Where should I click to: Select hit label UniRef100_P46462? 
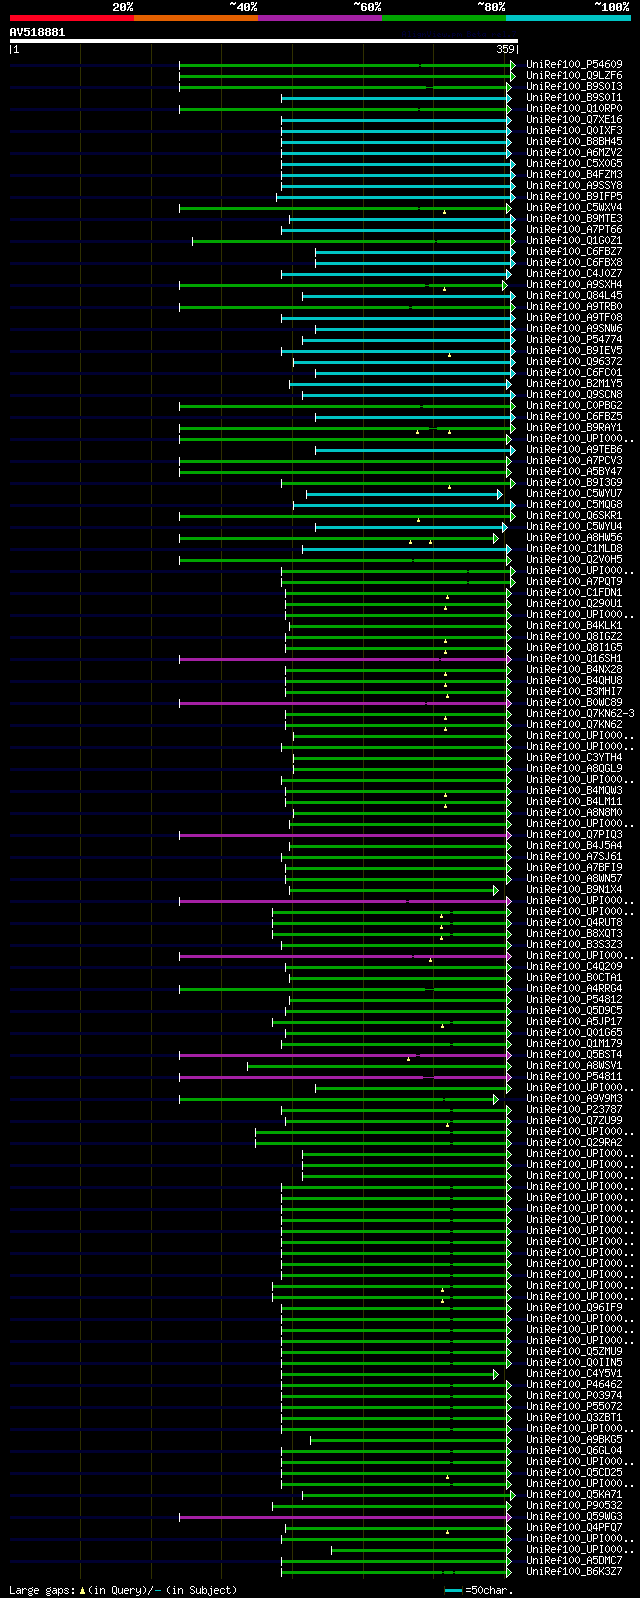point(574,1384)
